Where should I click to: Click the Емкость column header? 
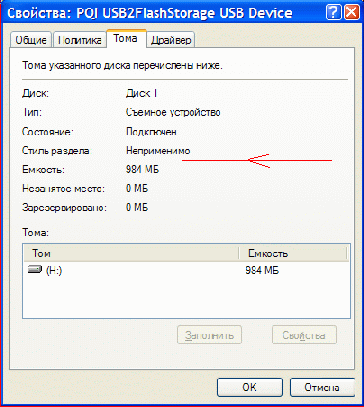point(294,253)
